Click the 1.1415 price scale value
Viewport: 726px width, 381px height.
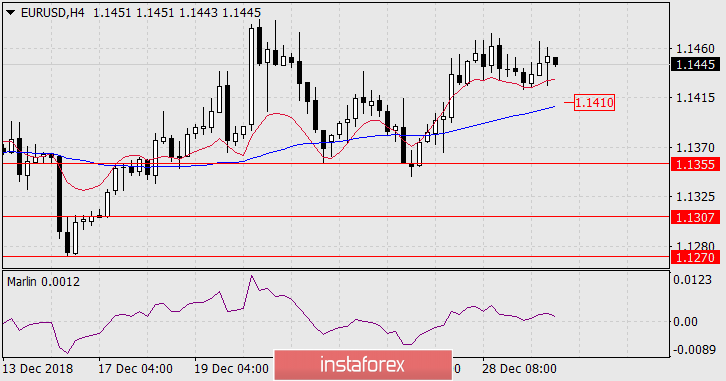pyautogui.click(x=695, y=98)
